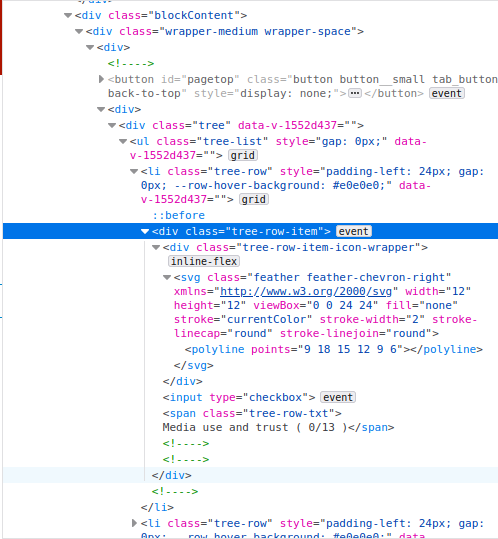
Task: Expand the pagetop button node
Action: point(101,79)
